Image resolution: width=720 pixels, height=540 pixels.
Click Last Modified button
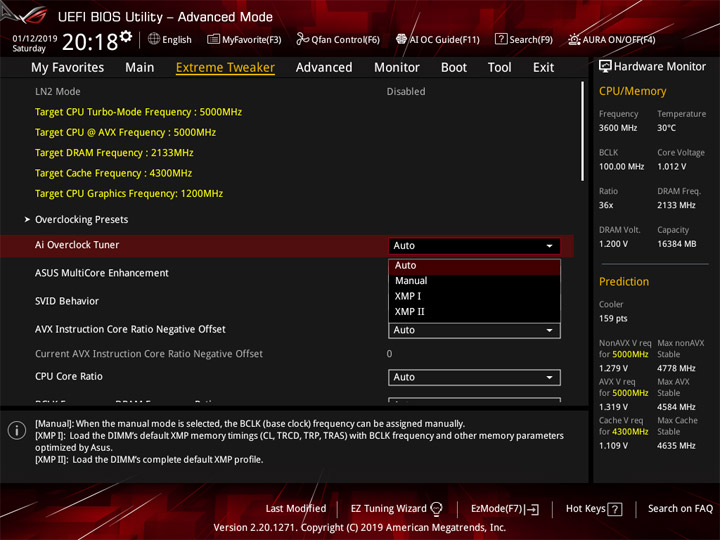point(296,509)
